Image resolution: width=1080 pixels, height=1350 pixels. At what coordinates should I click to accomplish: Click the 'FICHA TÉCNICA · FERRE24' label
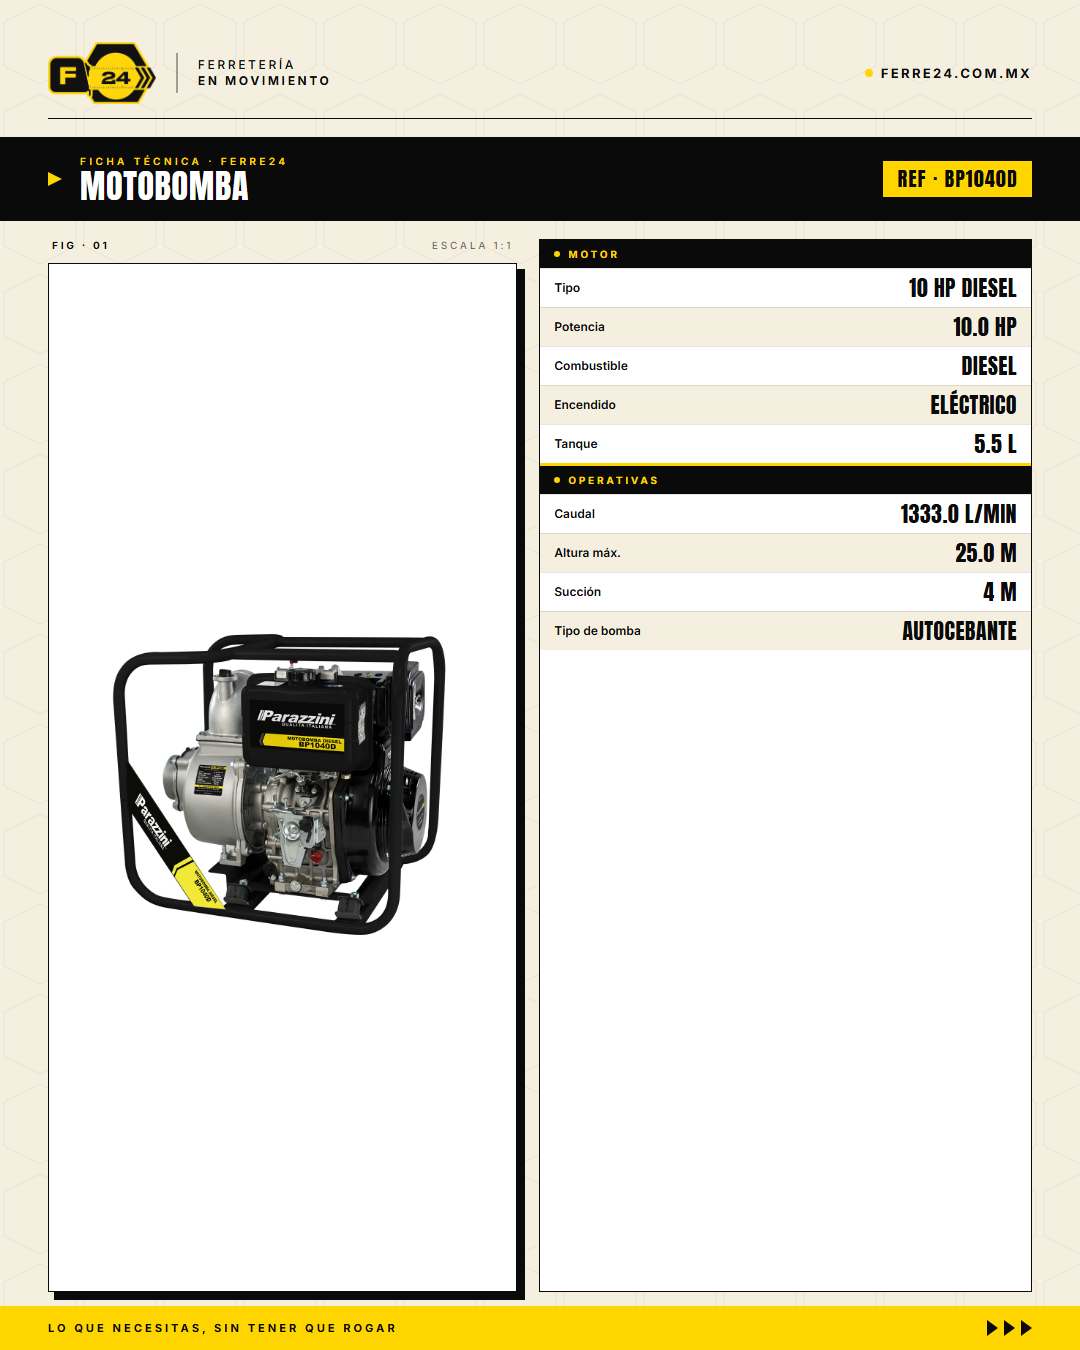[183, 161]
